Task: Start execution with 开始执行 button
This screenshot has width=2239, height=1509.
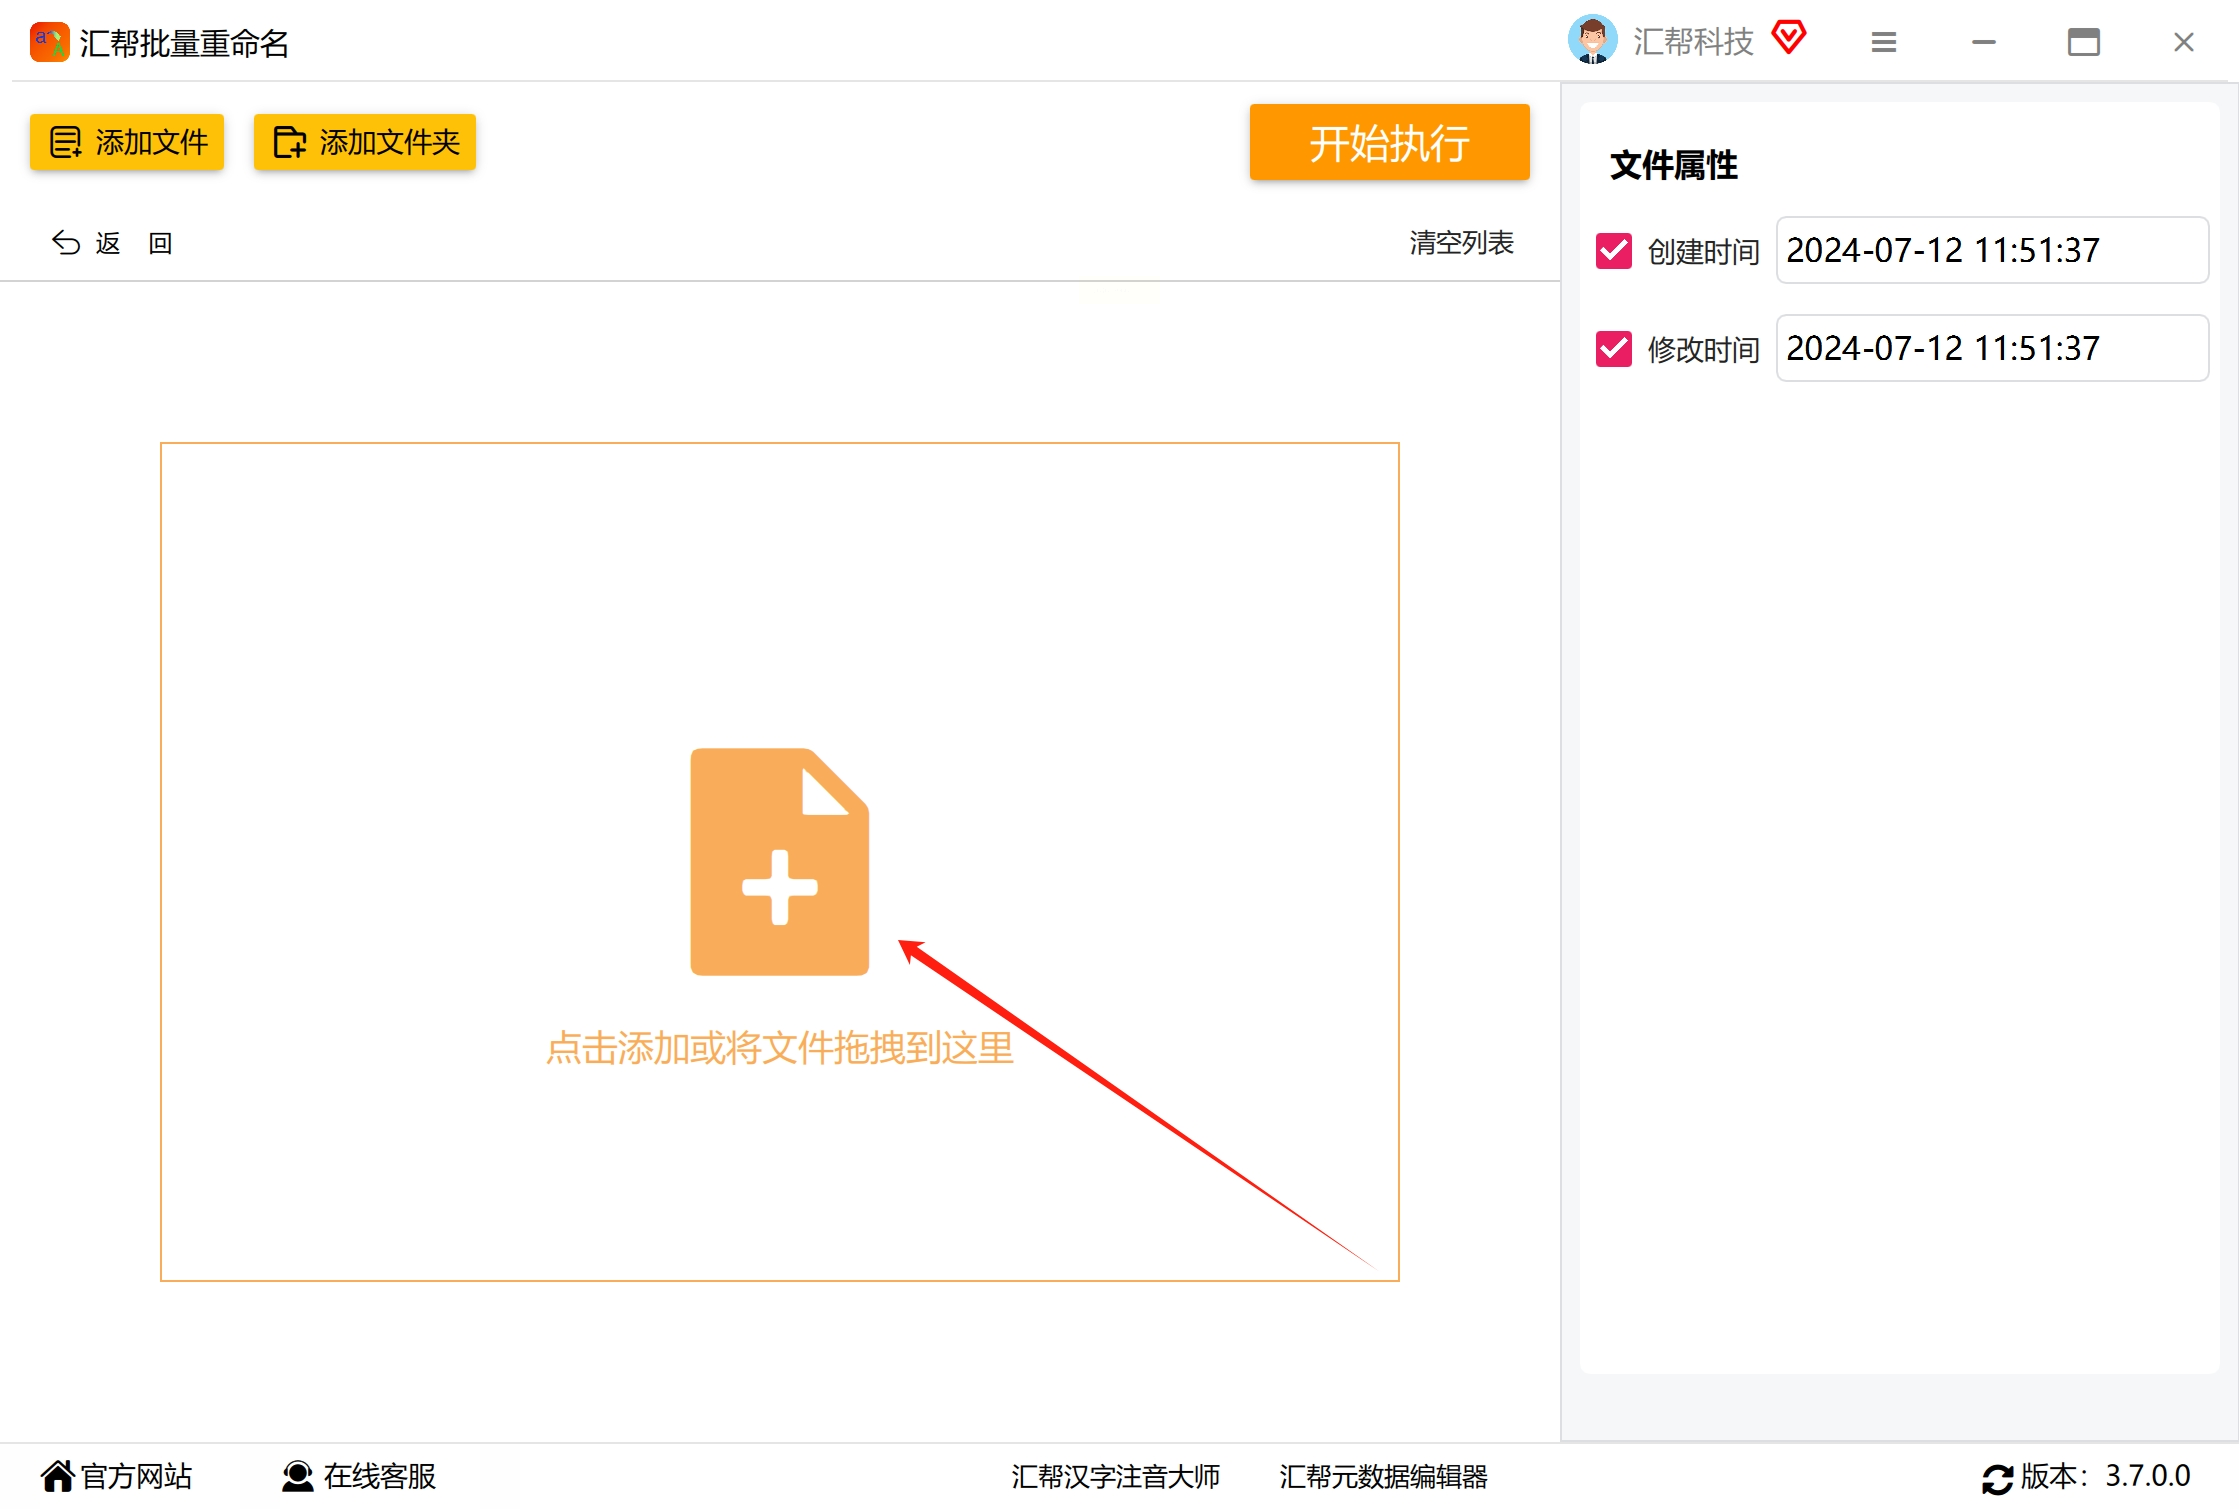Action: click(x=1388, y=142)
